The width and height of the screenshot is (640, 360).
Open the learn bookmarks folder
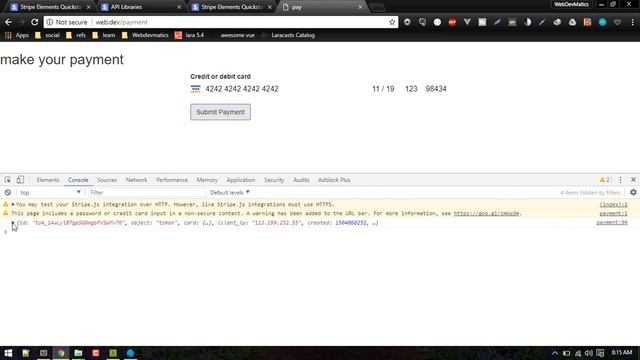pos(104,35)
